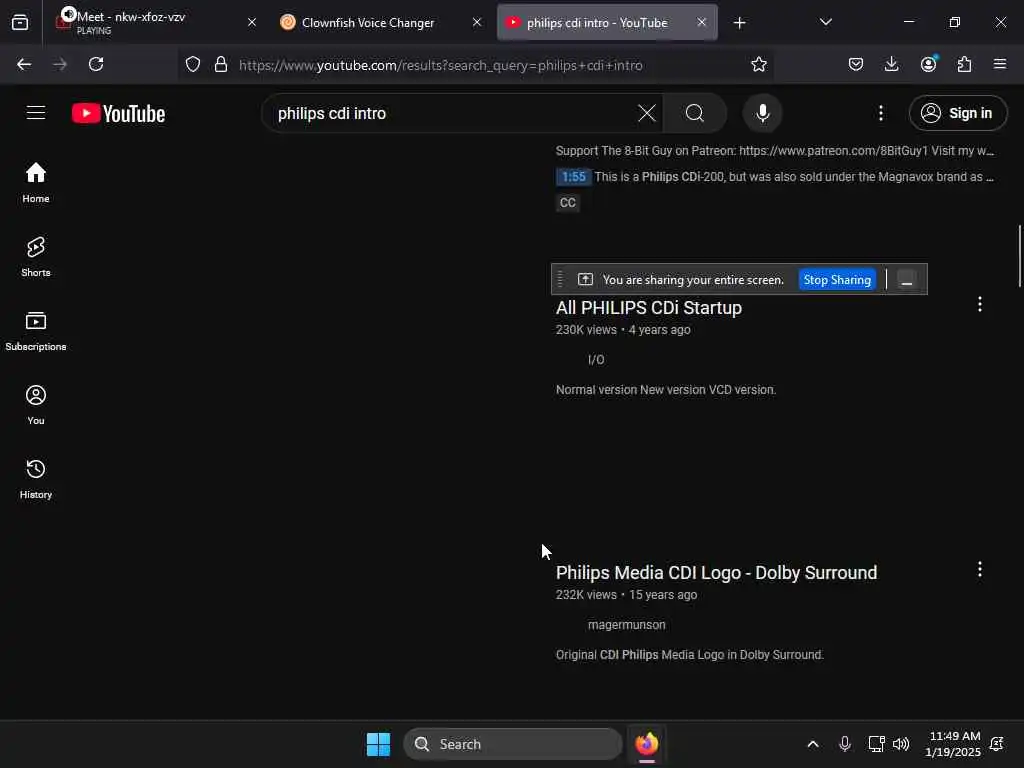This screenshot has width=1024, height=768.
Task: Open the volume speaker tray icon
Action: click(x=901, y=744)
